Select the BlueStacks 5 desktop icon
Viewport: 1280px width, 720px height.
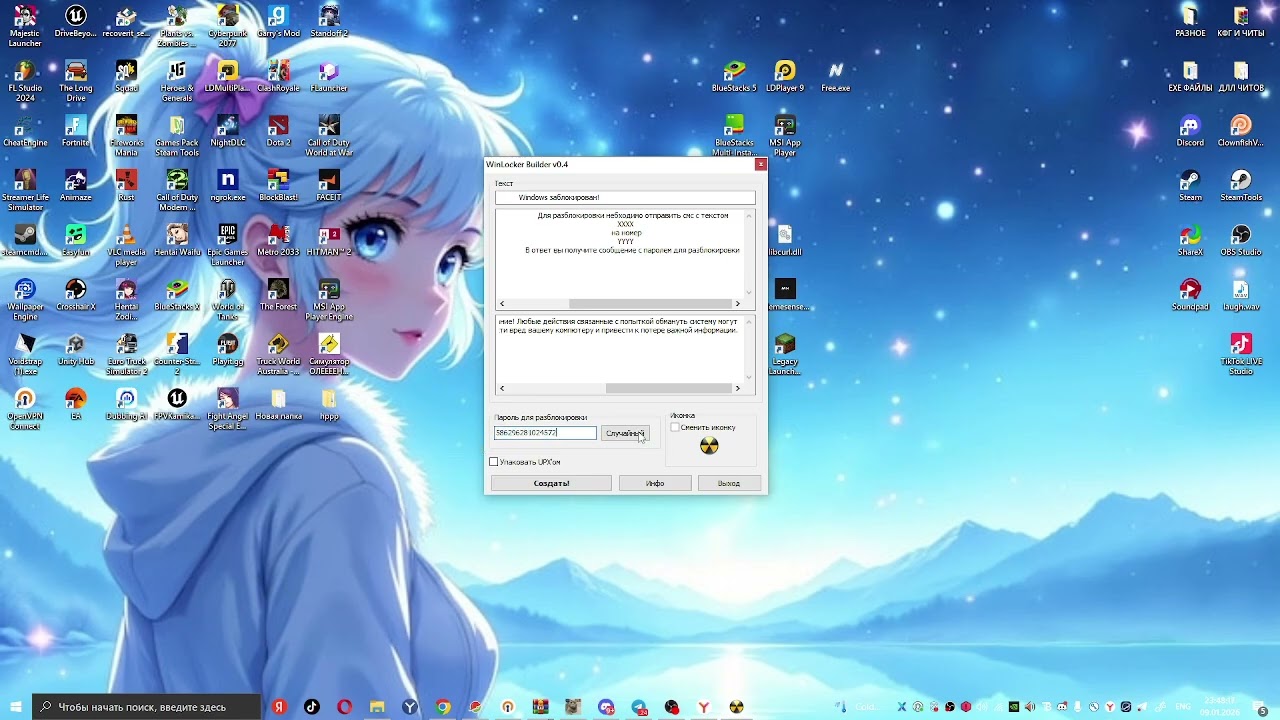pyautogui.click(x=734, y=76)
